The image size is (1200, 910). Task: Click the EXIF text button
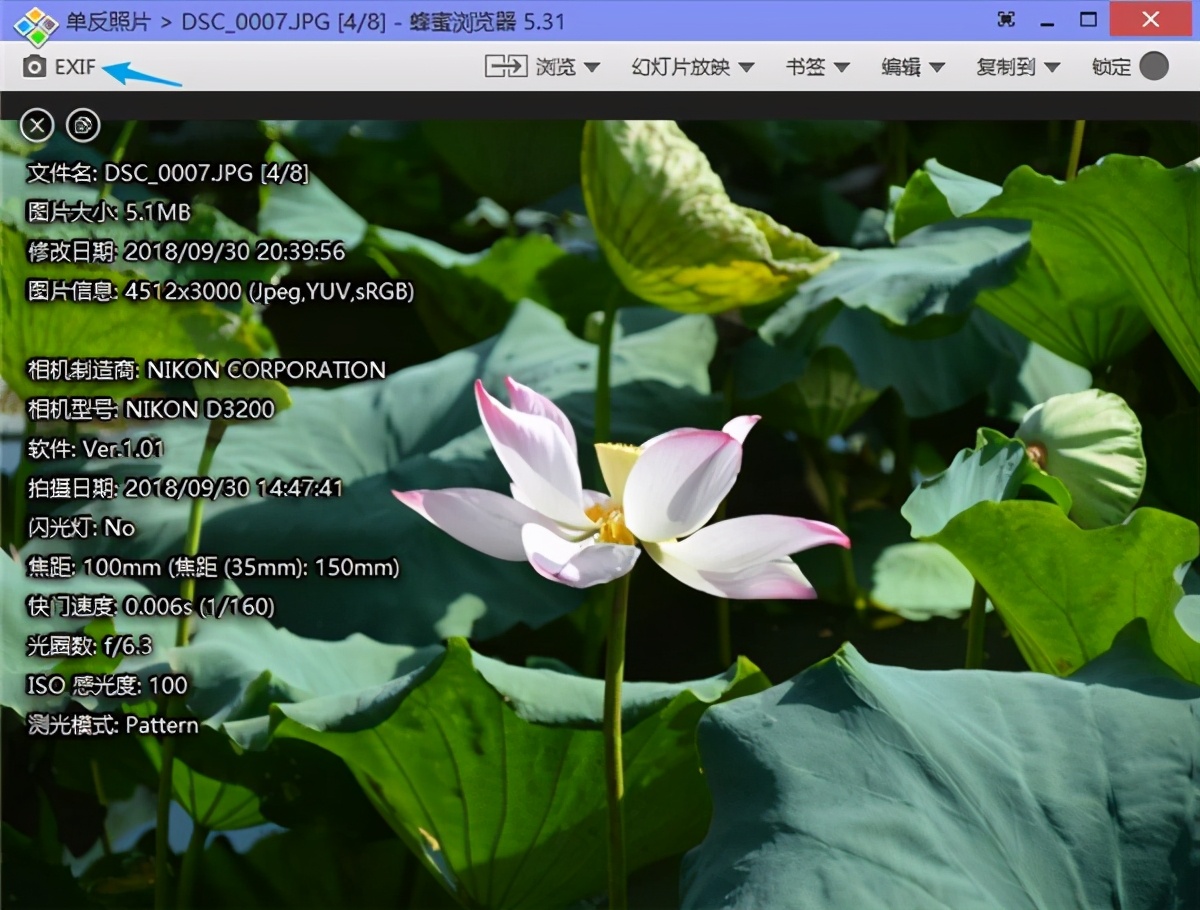(x=76, y=67)
